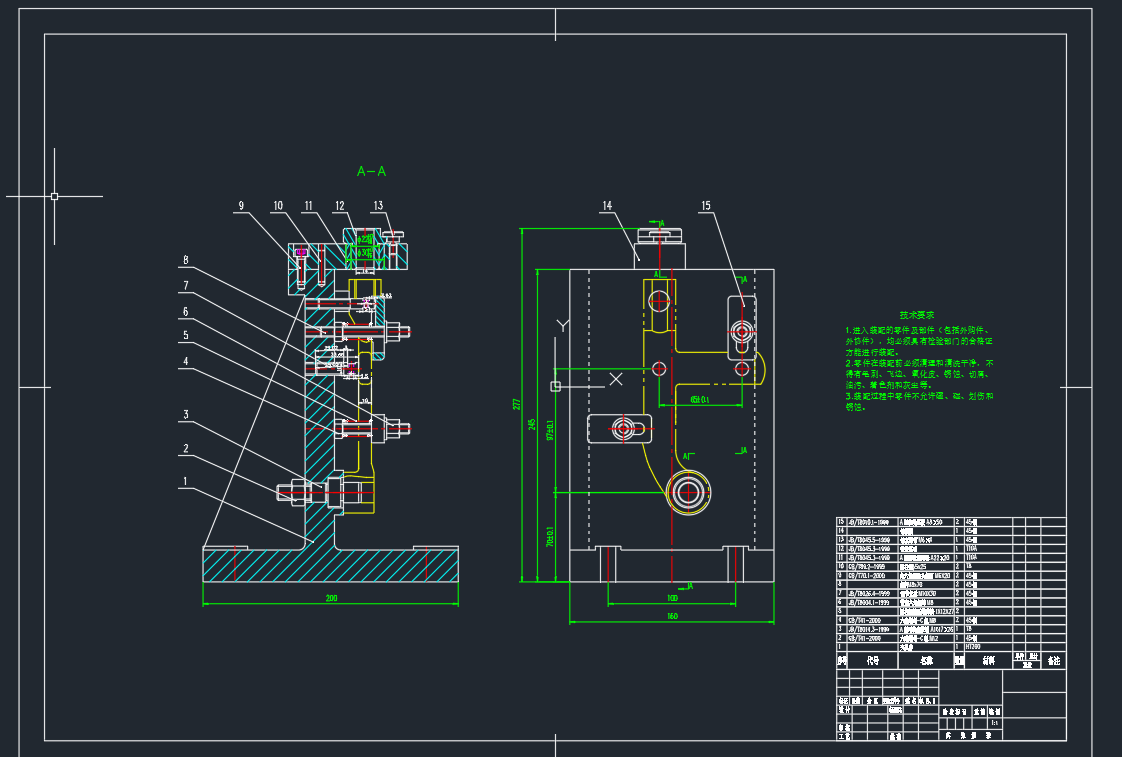Screen dimensions: 1122x757
Task: Click leader callout number 5 left of section
Action: pyautogui.click(x=185, y=336)
